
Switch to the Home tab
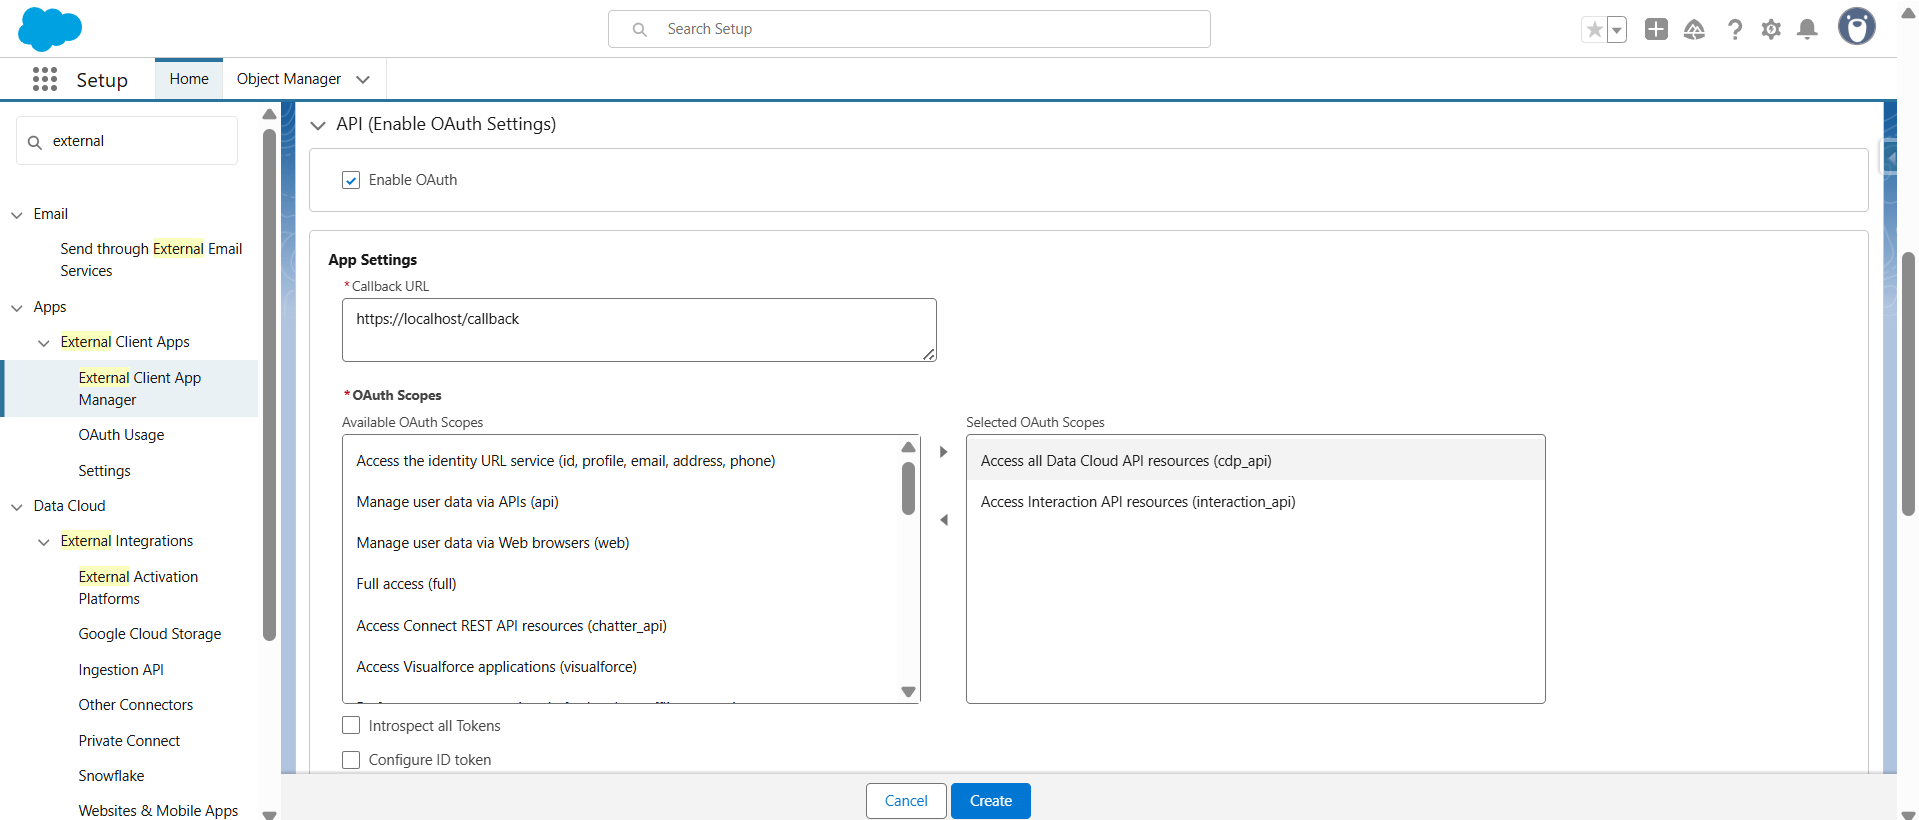point(189,79)
